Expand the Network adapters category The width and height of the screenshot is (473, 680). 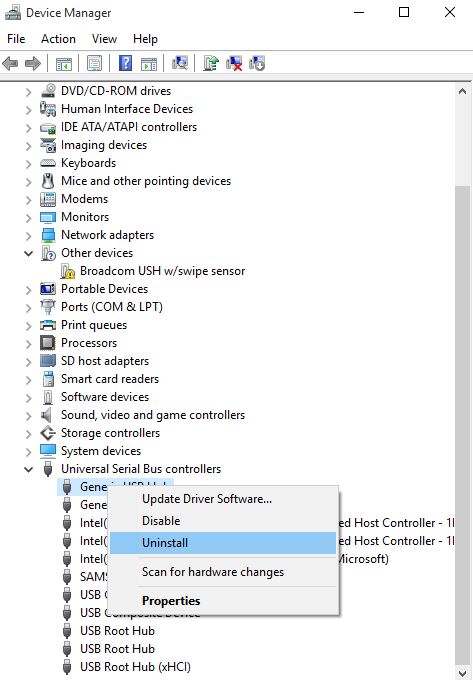click(x=29, y=235)
